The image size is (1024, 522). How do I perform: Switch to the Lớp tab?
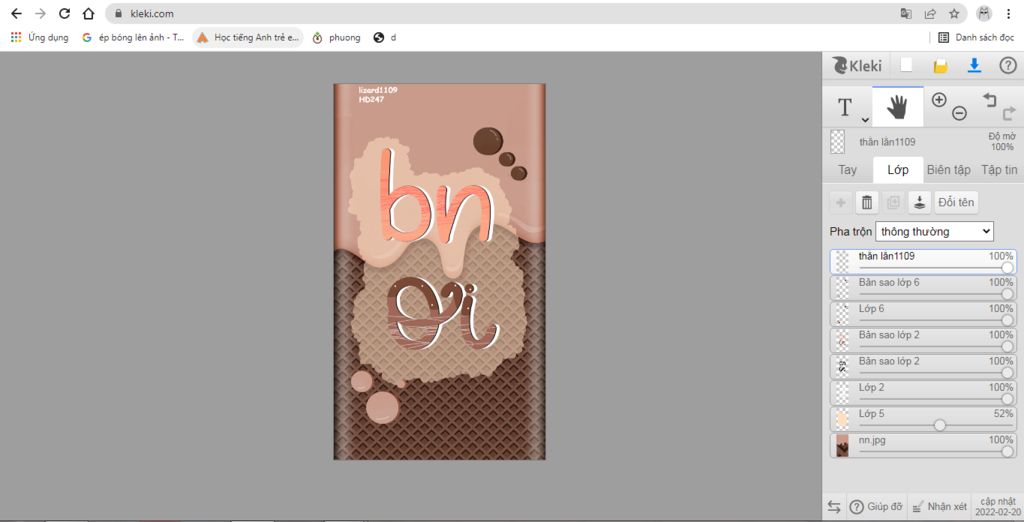click(x=898, y=170)
